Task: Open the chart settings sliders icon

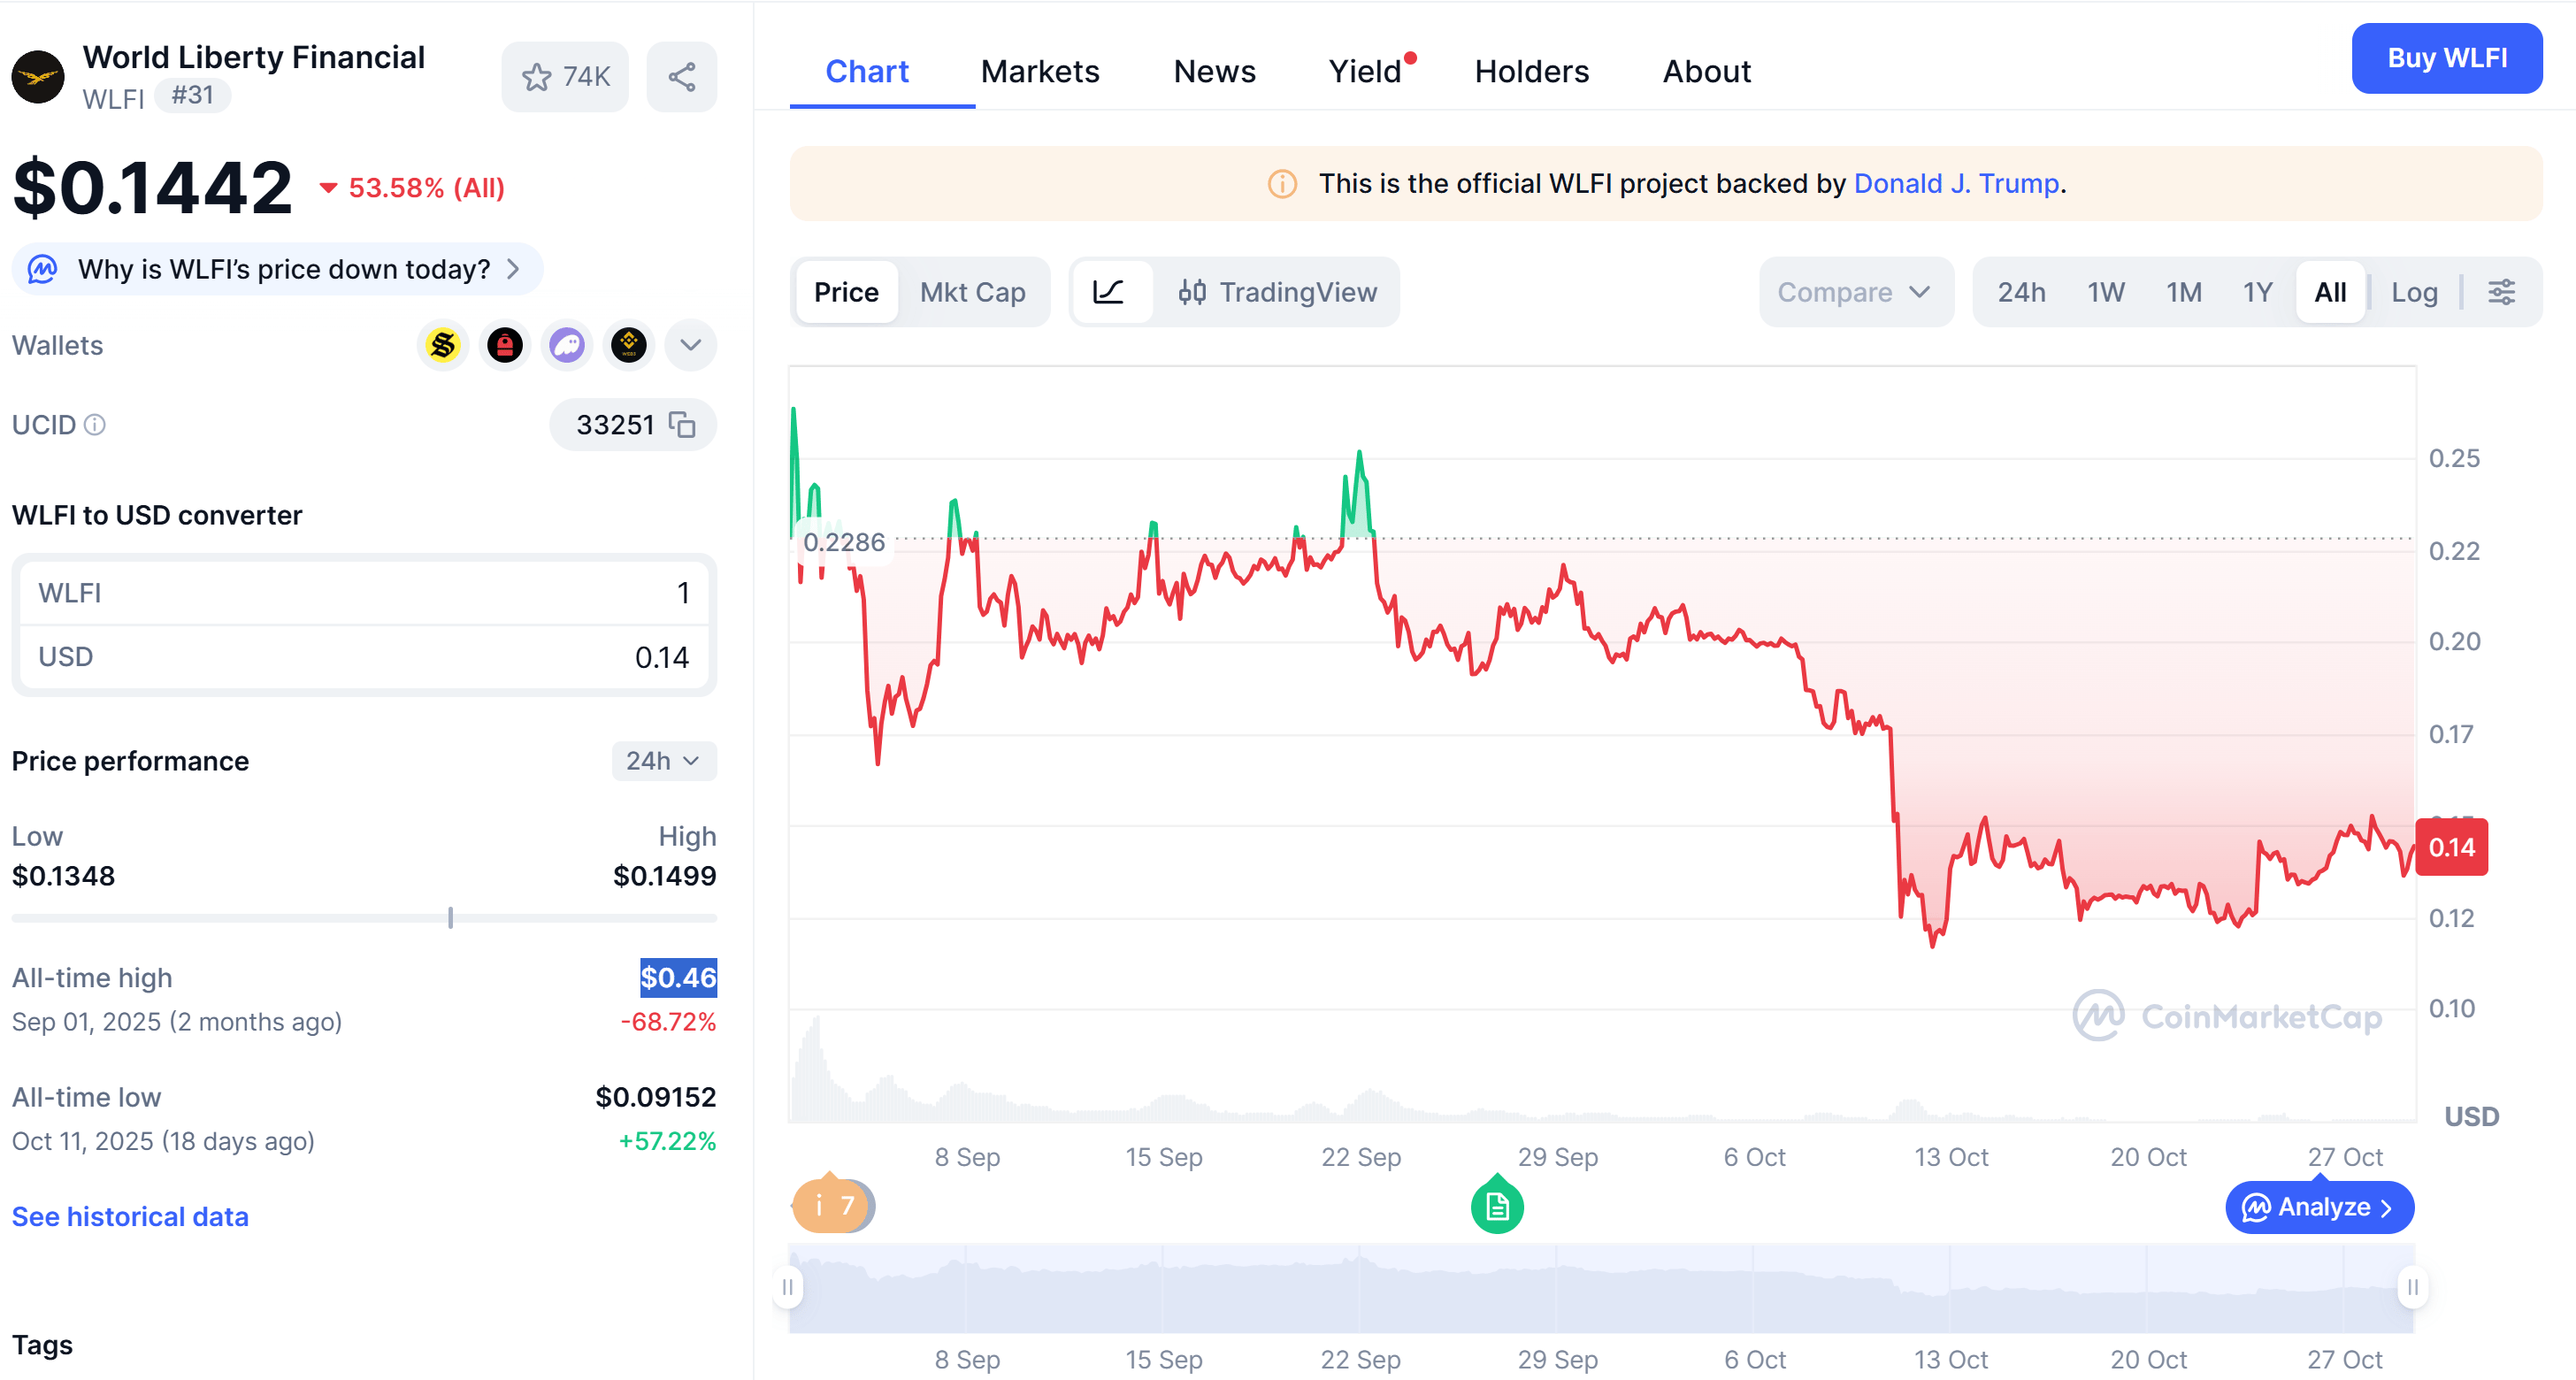Action: coord(2501,292)
